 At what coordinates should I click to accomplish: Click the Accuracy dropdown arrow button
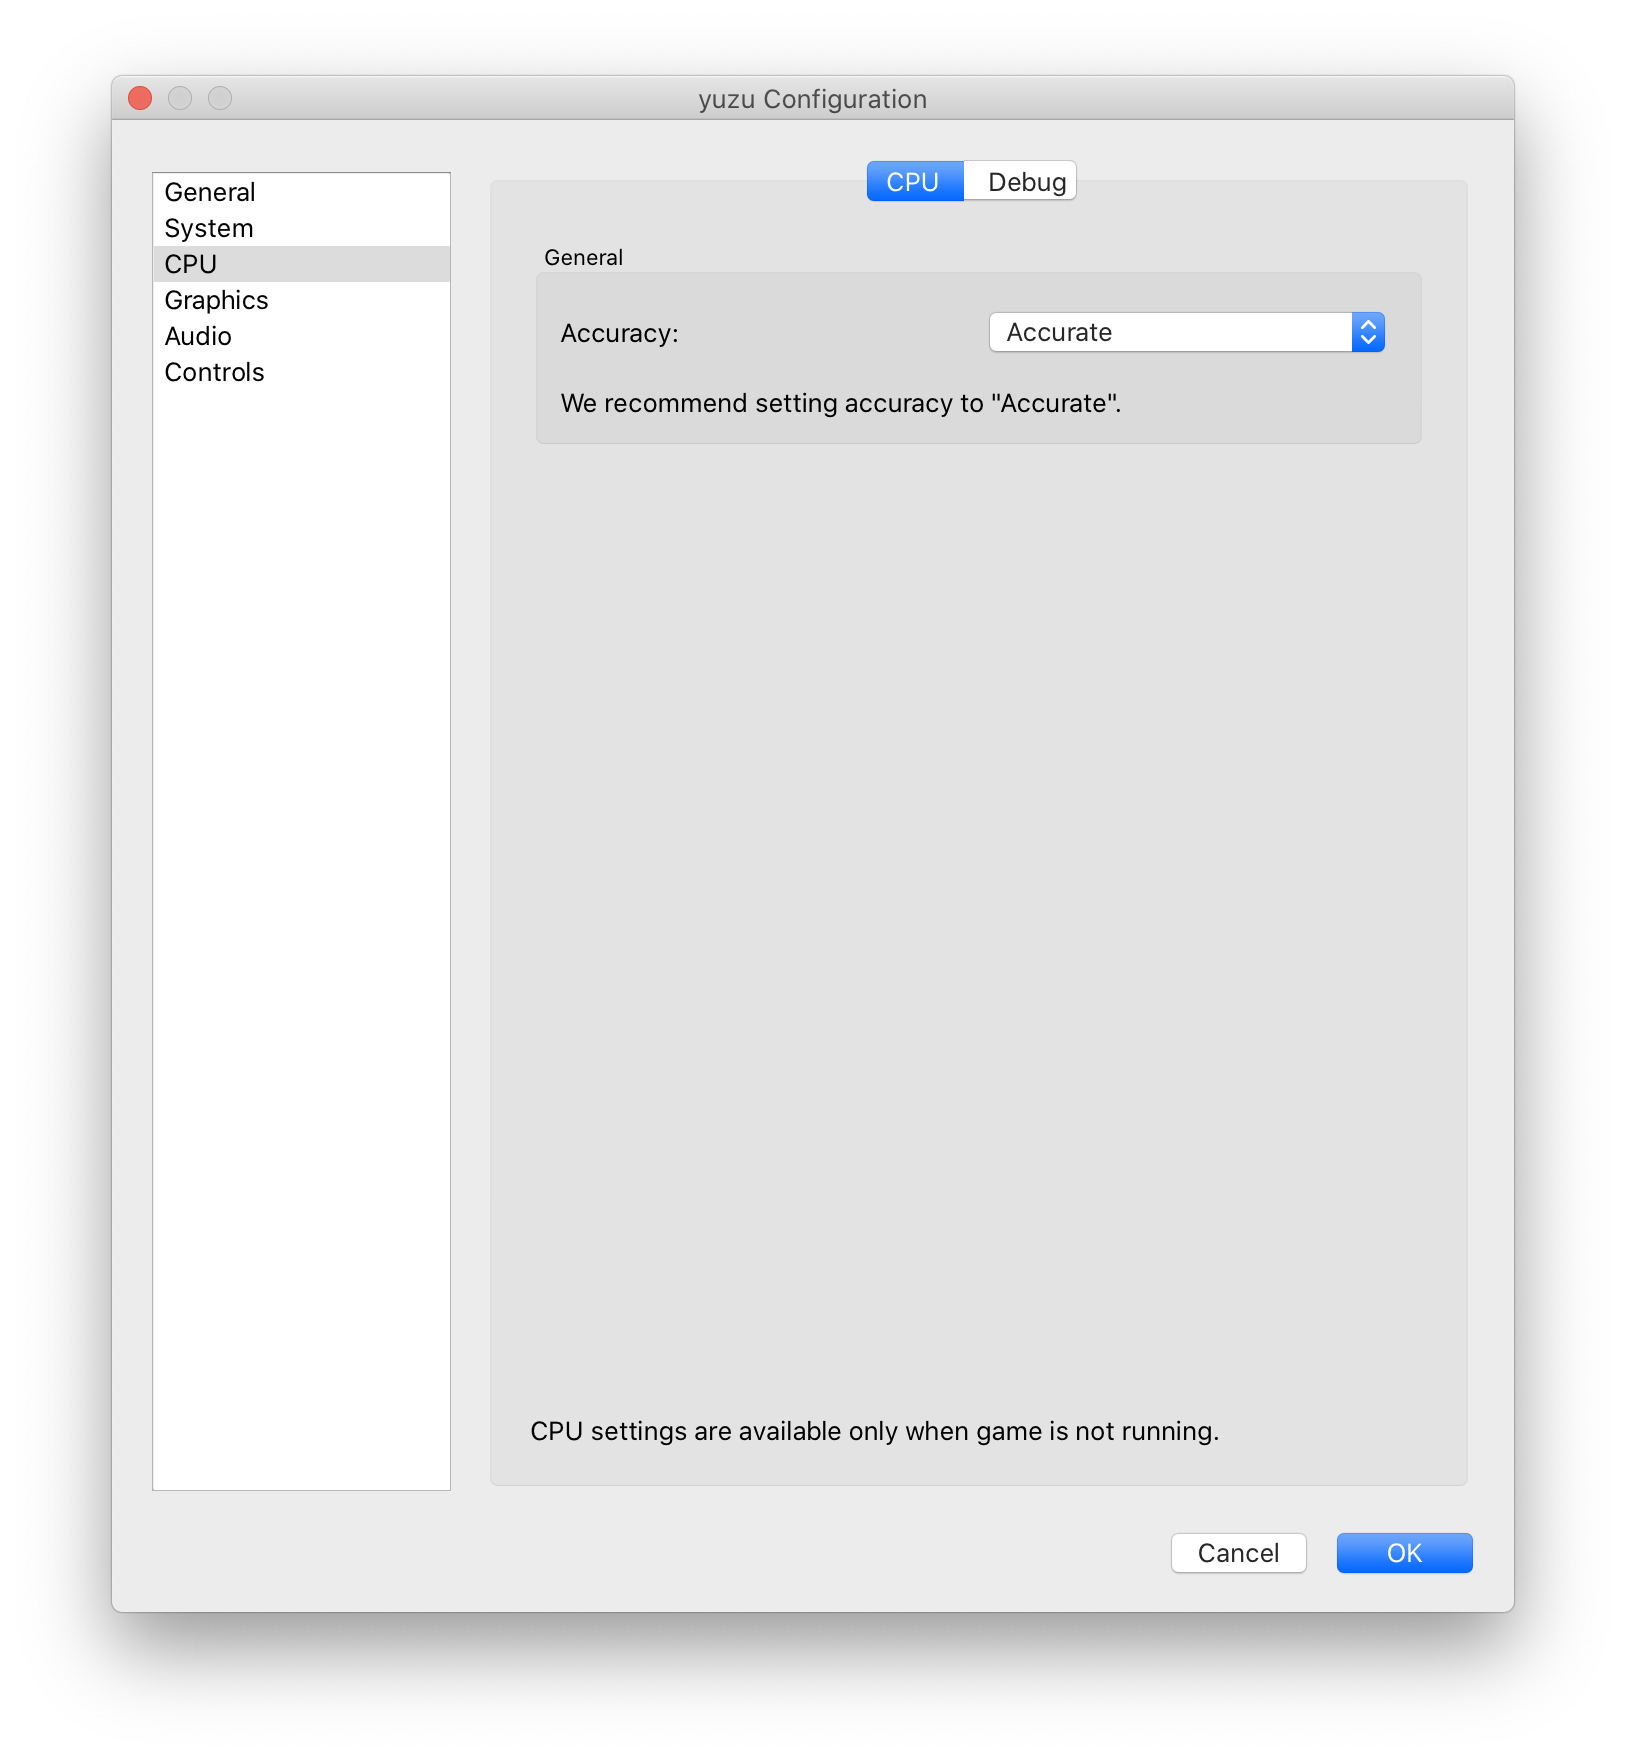(1368, 332)
